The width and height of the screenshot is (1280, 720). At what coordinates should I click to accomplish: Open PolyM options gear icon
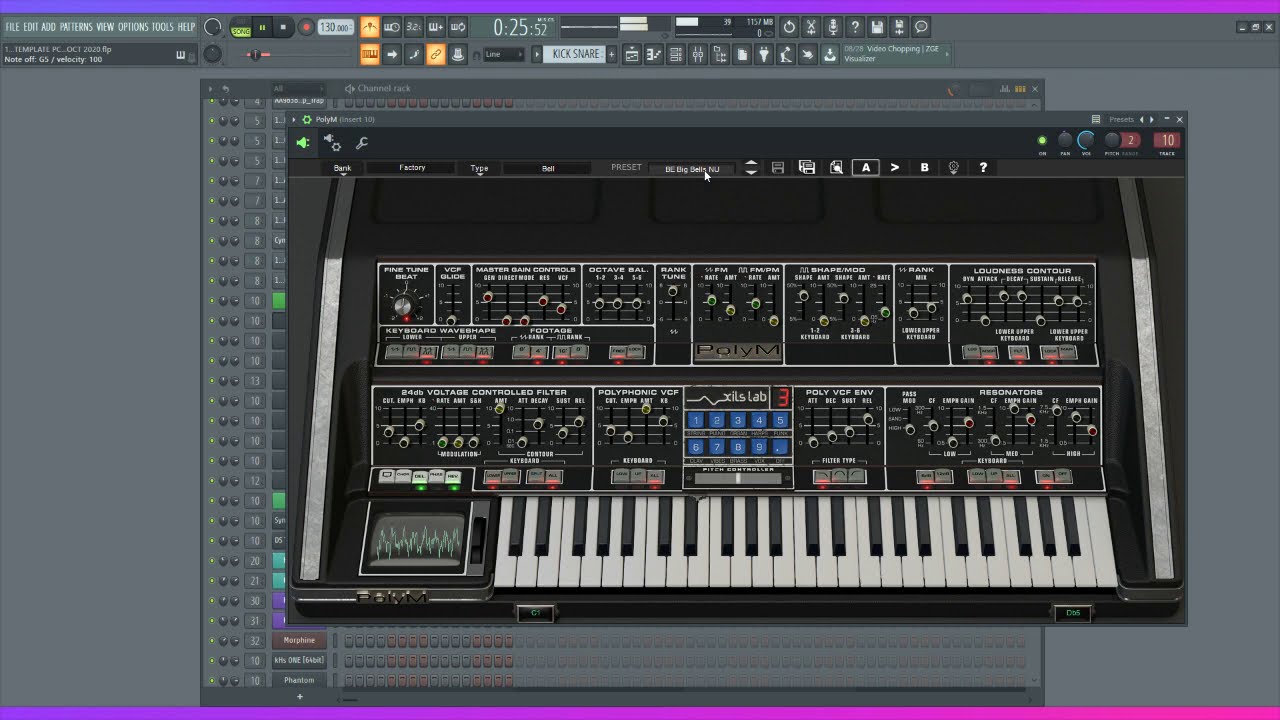953,168
